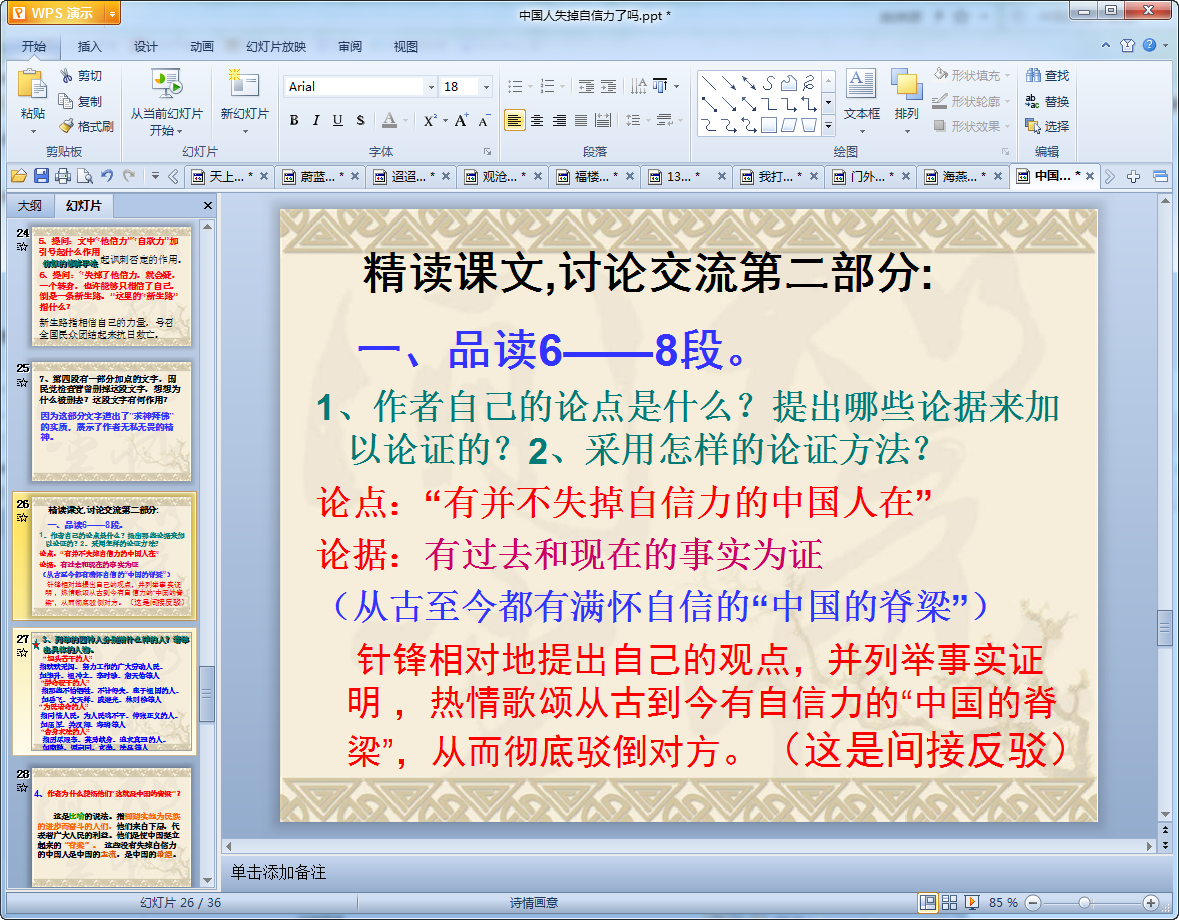Copy selection using the 复制 button
Viewport: 1179px width, 920px height.
point(80,101)
